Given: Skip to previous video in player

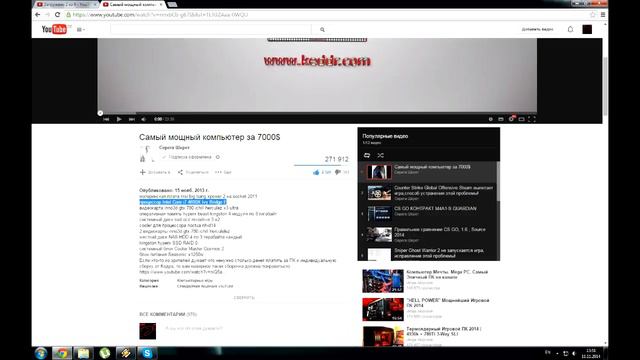Looking at the screenshot, I should click(x=106, y=119).
